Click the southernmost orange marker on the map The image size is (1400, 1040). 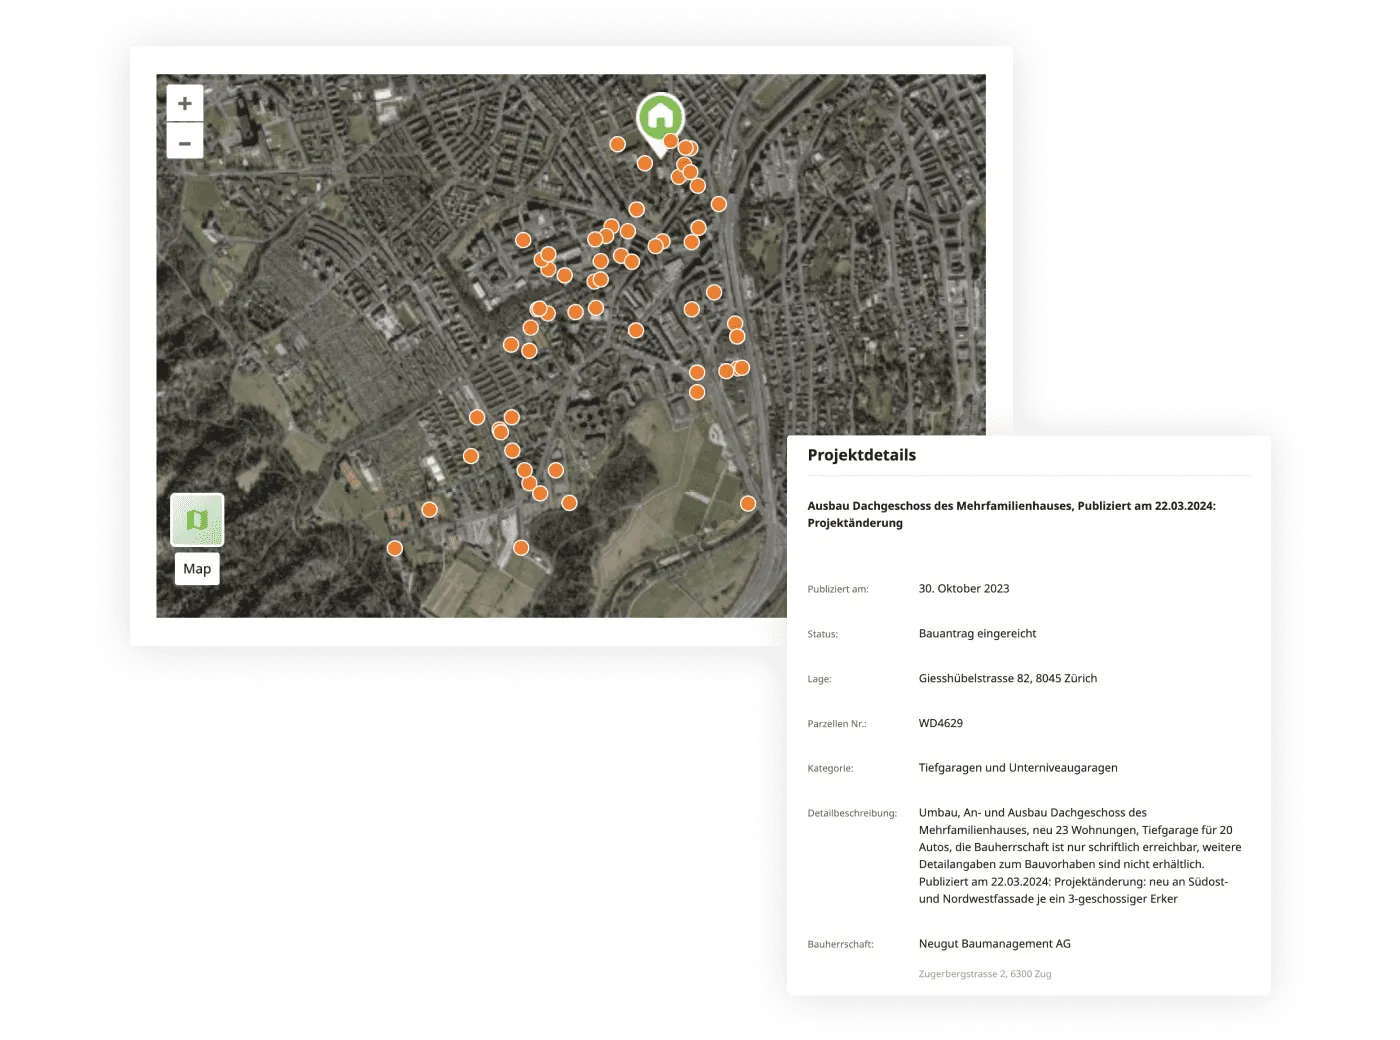click(520, 548)
